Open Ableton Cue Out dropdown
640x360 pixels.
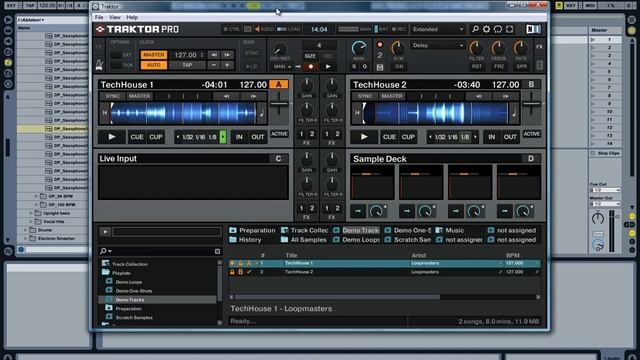coord(605,191)
